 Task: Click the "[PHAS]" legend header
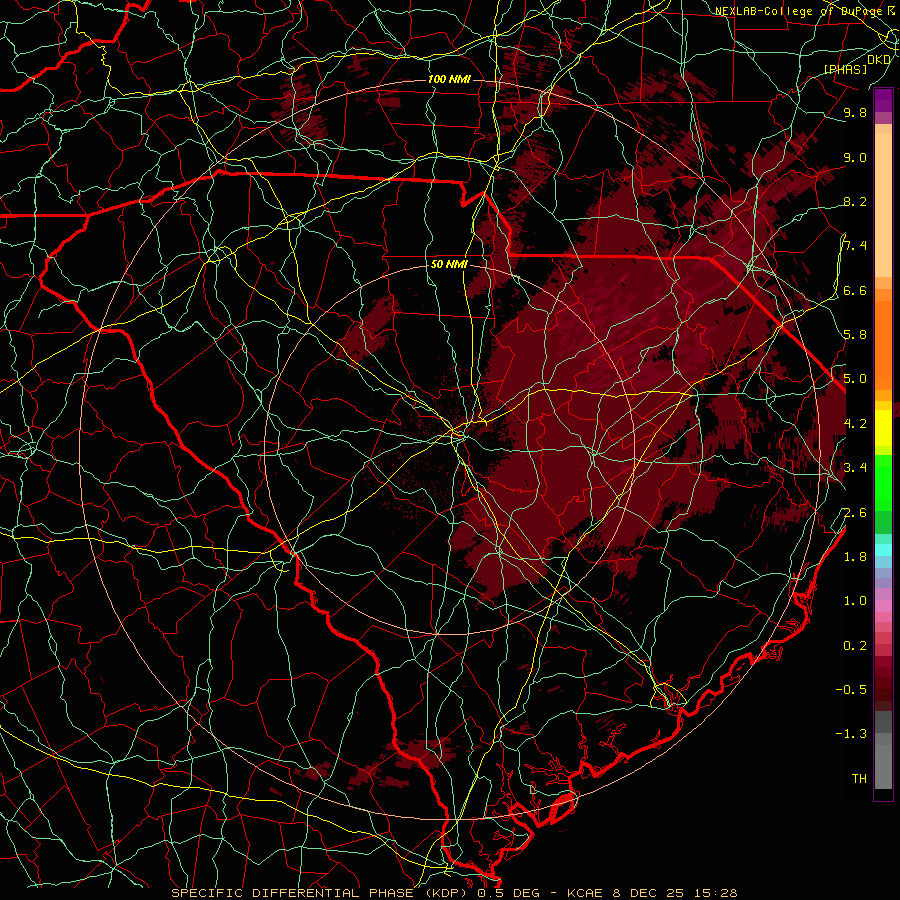[x=846, y=69]
